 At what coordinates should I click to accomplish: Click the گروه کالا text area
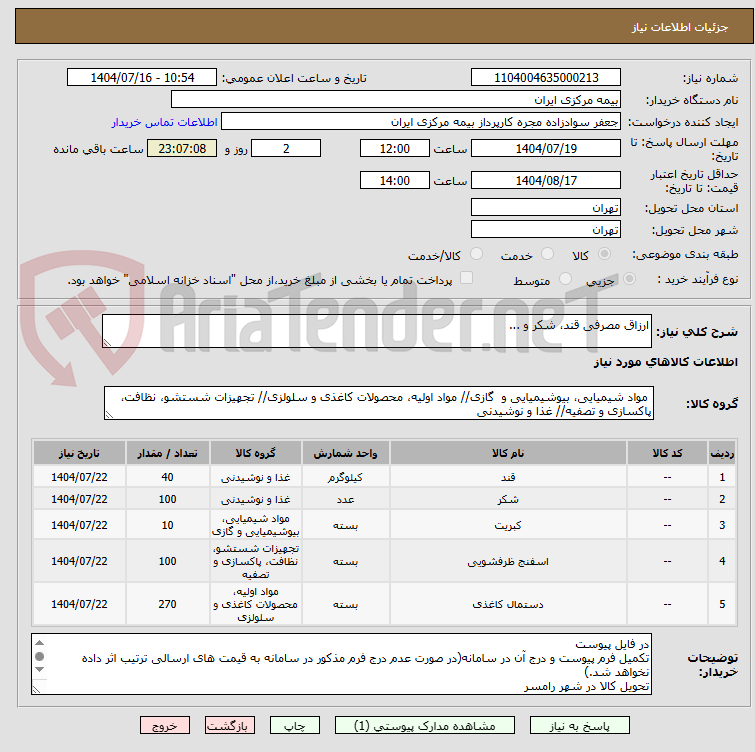(x=378, y=403)
